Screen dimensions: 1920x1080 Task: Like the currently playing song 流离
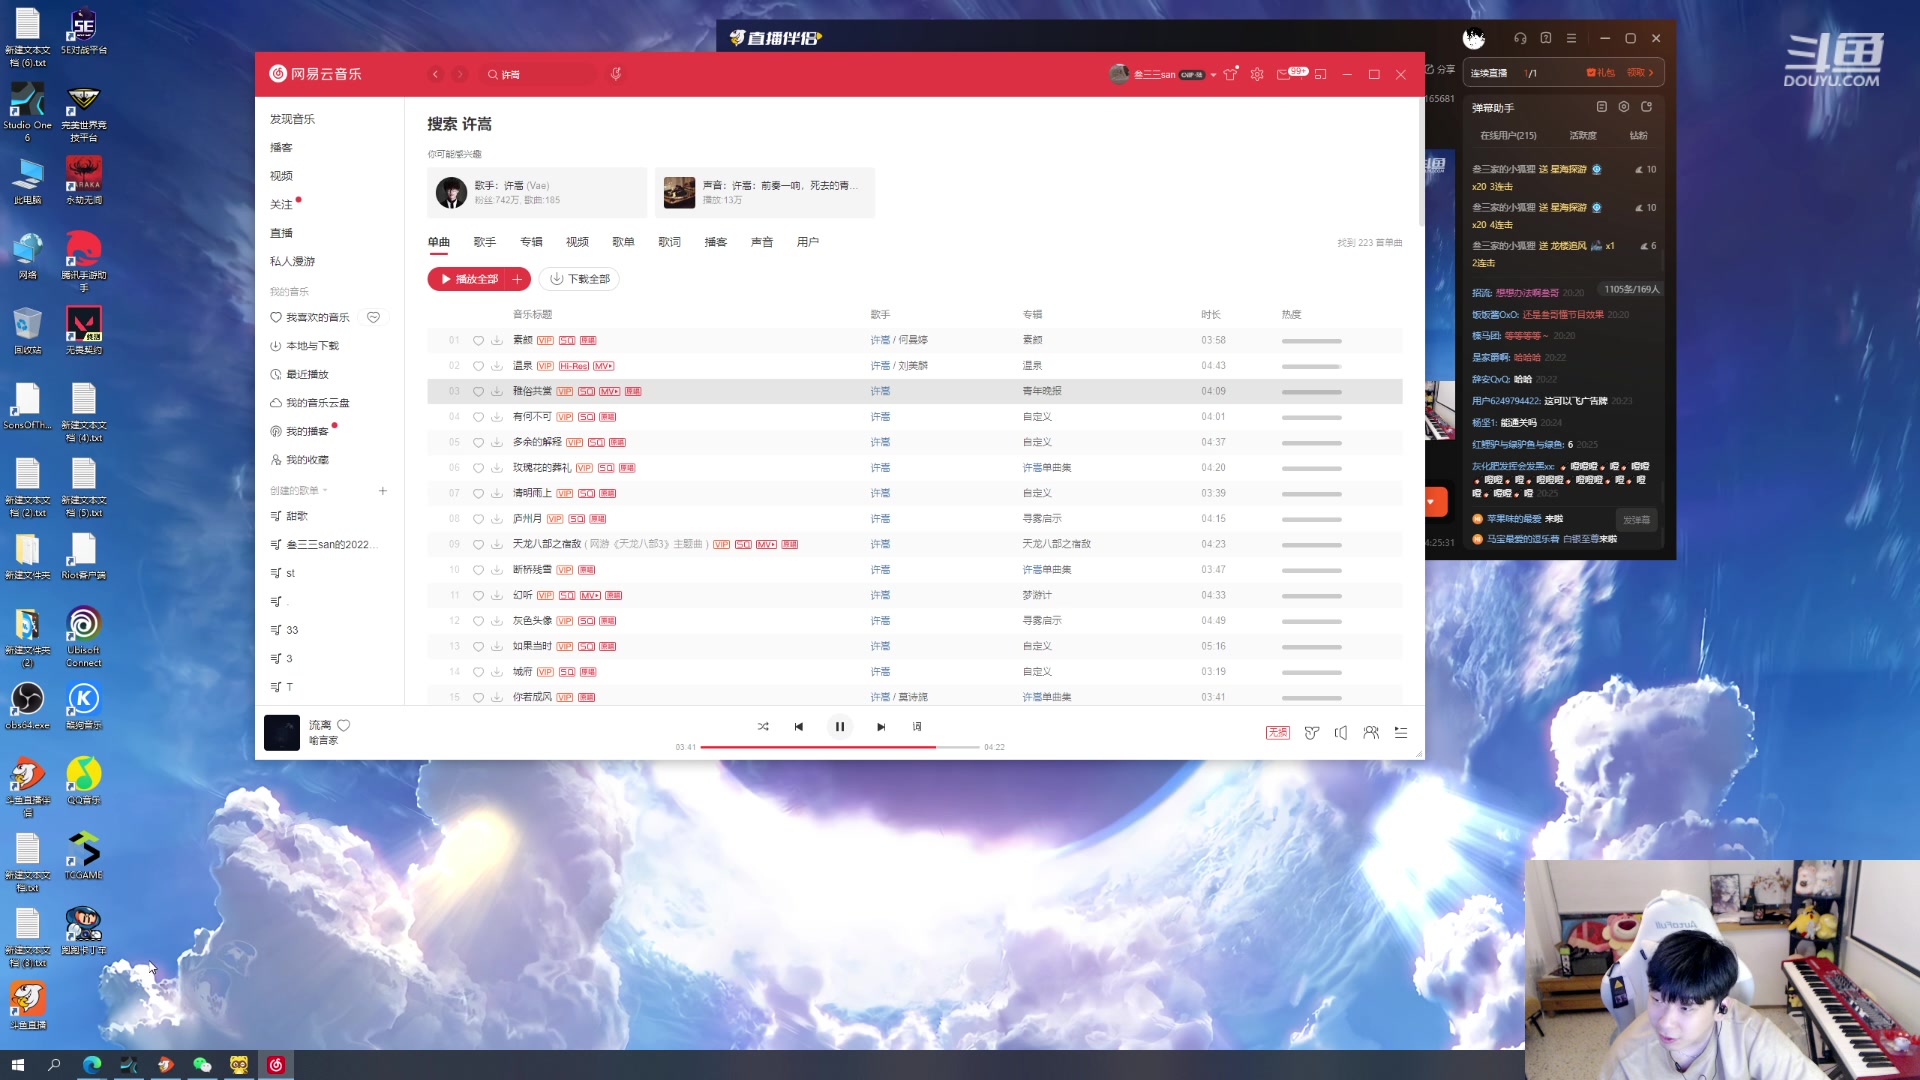pyautogui.click(x=344, y=725)
